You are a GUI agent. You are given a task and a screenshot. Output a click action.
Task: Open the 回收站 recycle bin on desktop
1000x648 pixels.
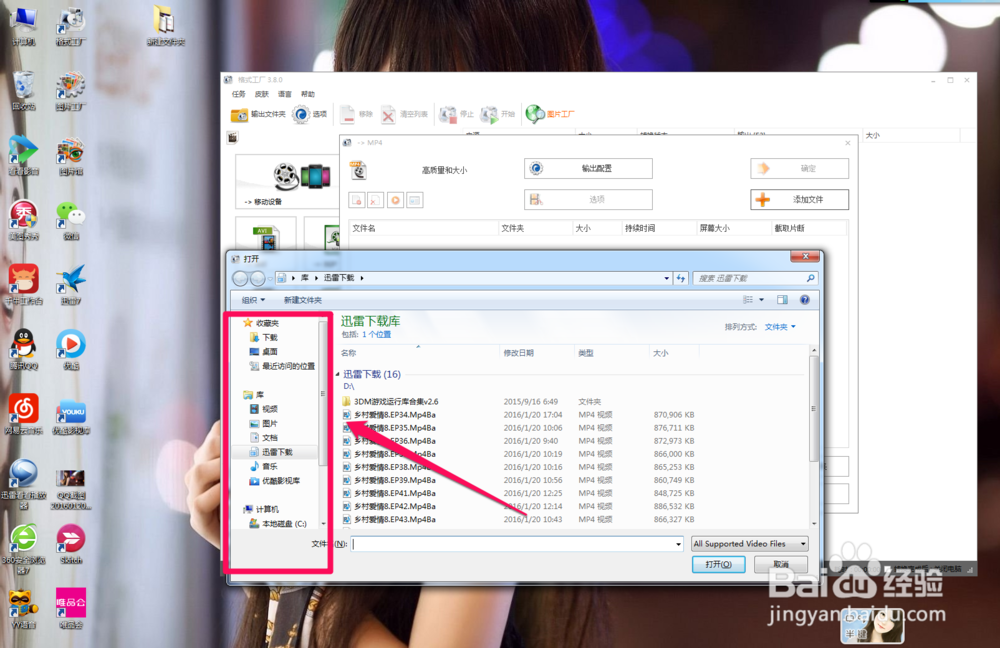coord(24,91)
